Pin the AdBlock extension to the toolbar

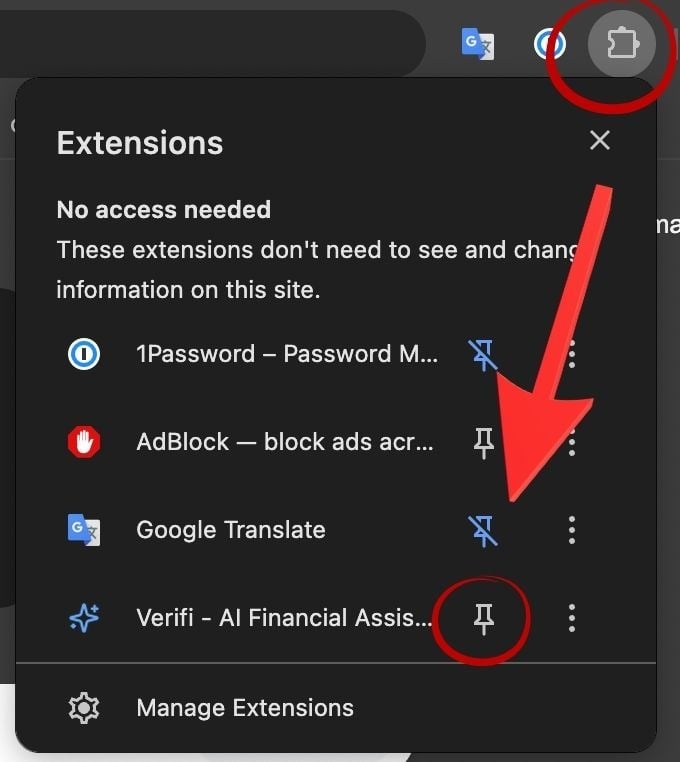[x=484, y=442]
